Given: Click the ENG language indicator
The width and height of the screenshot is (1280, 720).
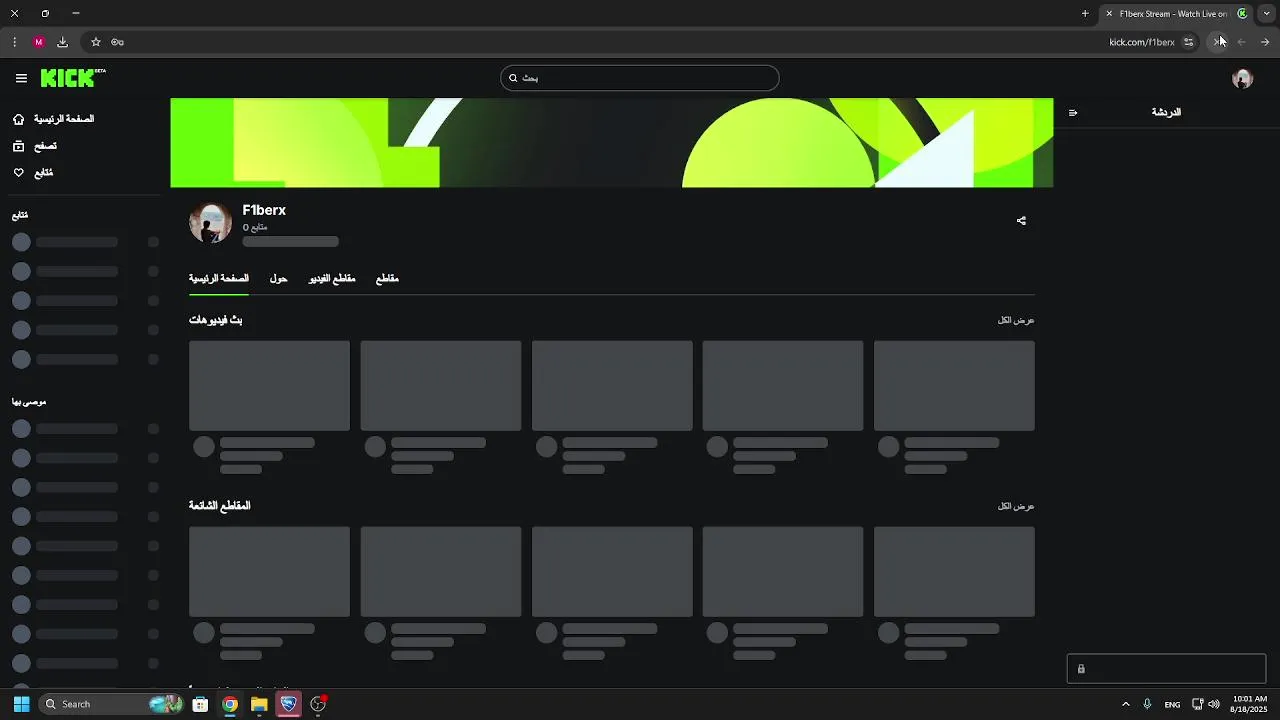Looking at the screenshot, I should pos(1172,704).
